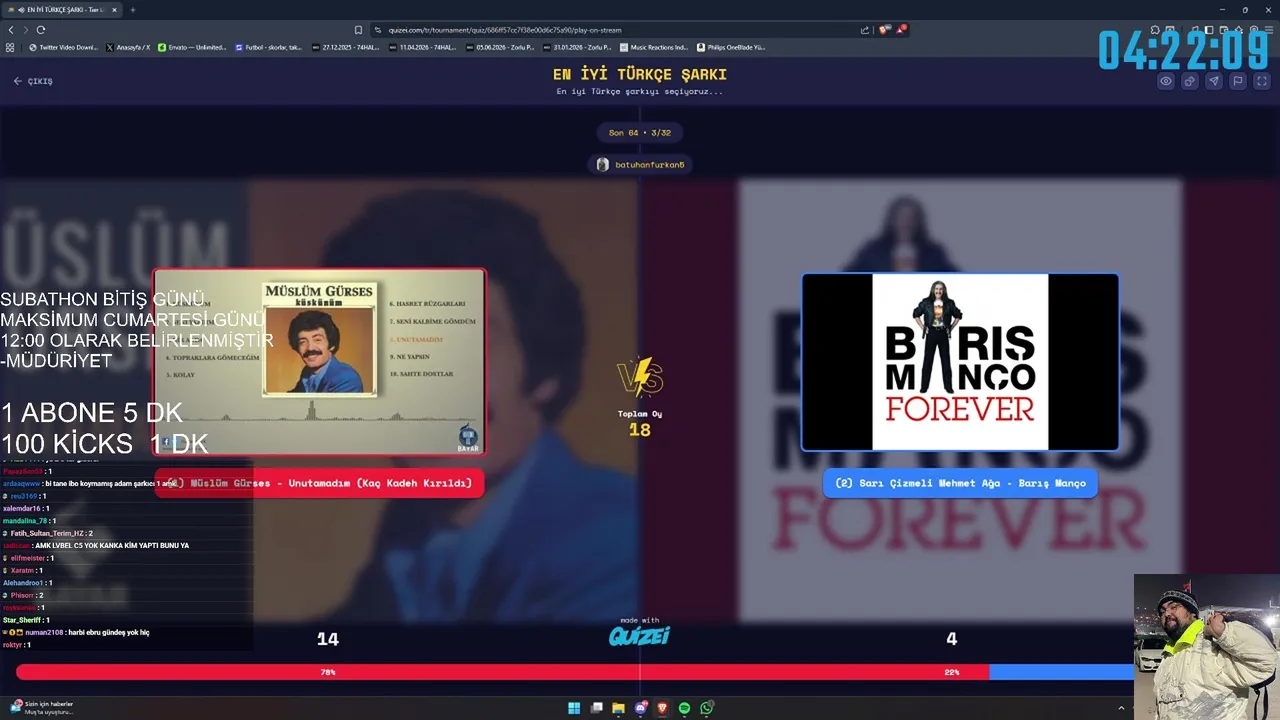Open the news widget on the taskbar

pyautogui.click(x=42, y=708)
